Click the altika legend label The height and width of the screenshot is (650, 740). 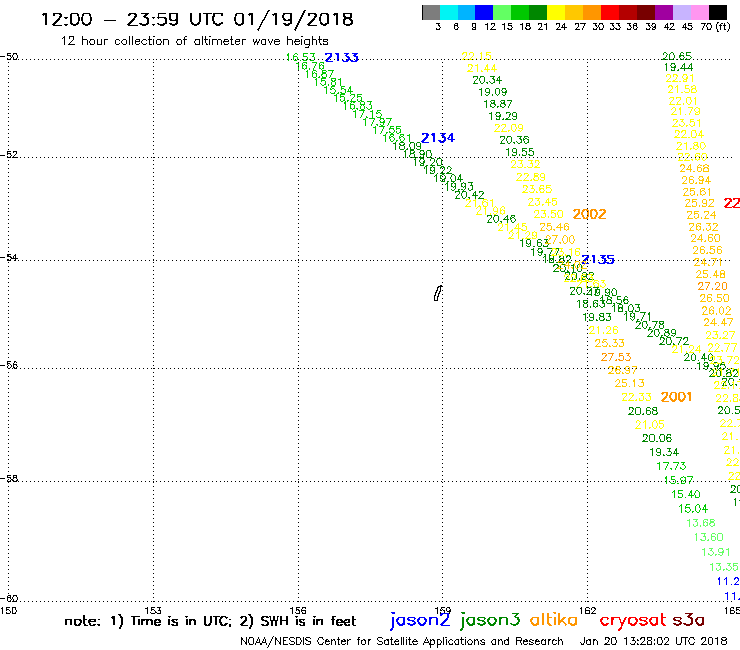click(x=554, y=620)
